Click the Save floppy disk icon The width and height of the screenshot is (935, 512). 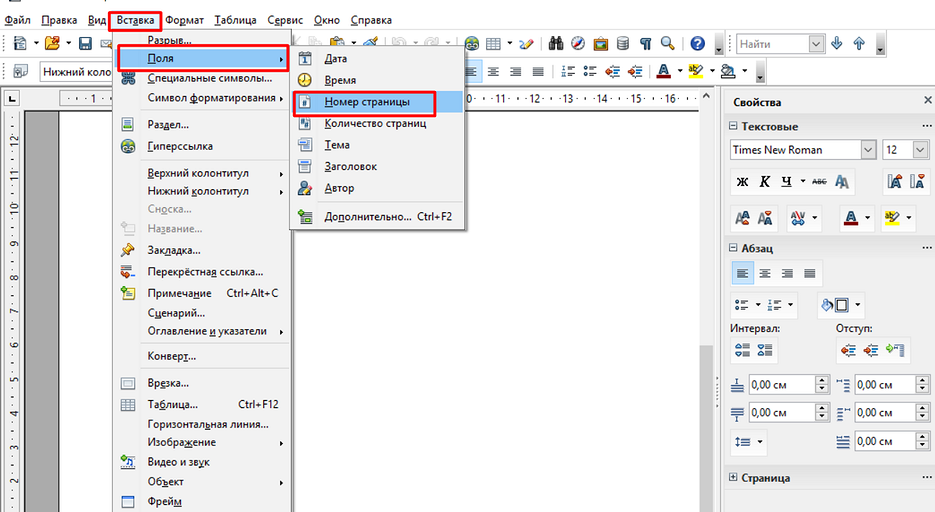(x=86, y=44)
